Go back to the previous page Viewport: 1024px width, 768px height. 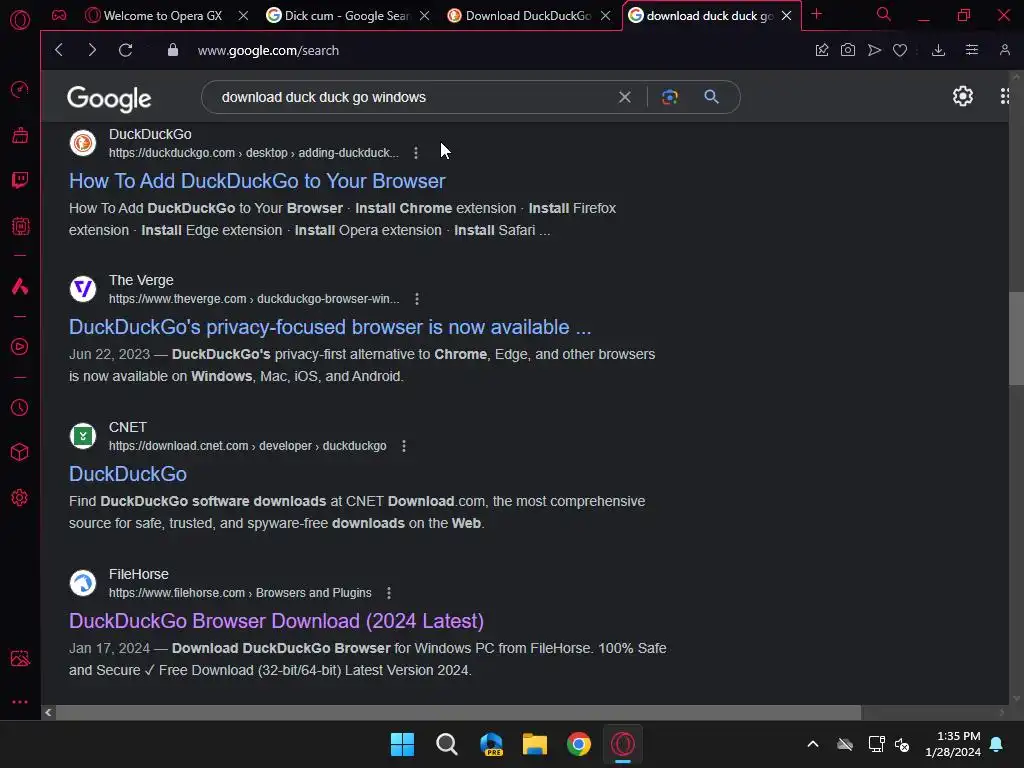[x=59, y=50]
